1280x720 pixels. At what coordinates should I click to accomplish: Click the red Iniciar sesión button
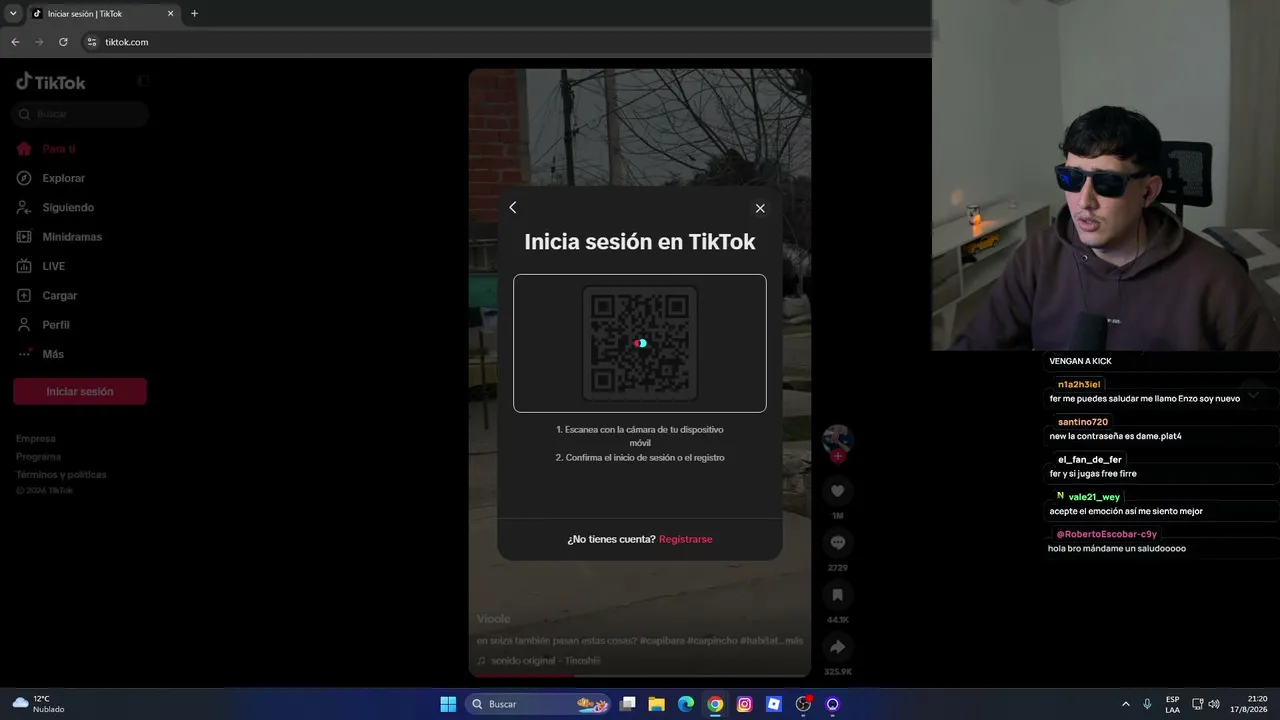pos(80,391)
